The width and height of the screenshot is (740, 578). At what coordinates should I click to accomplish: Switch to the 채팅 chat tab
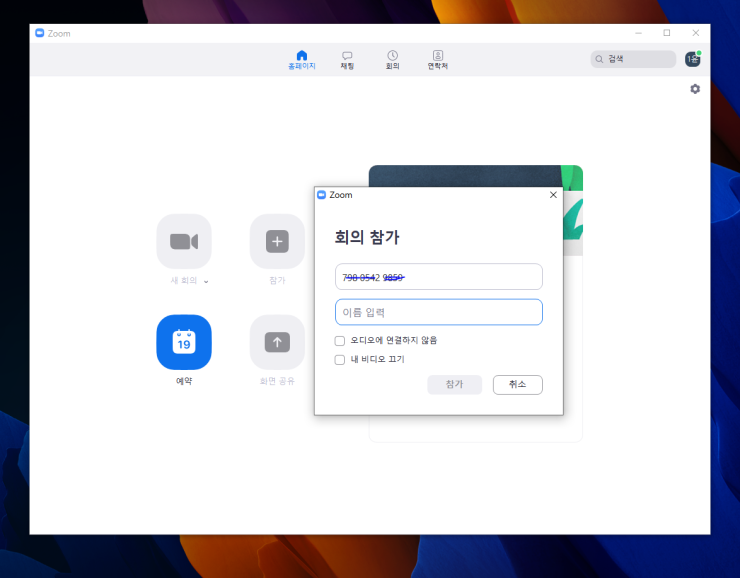tap(347, 60)
